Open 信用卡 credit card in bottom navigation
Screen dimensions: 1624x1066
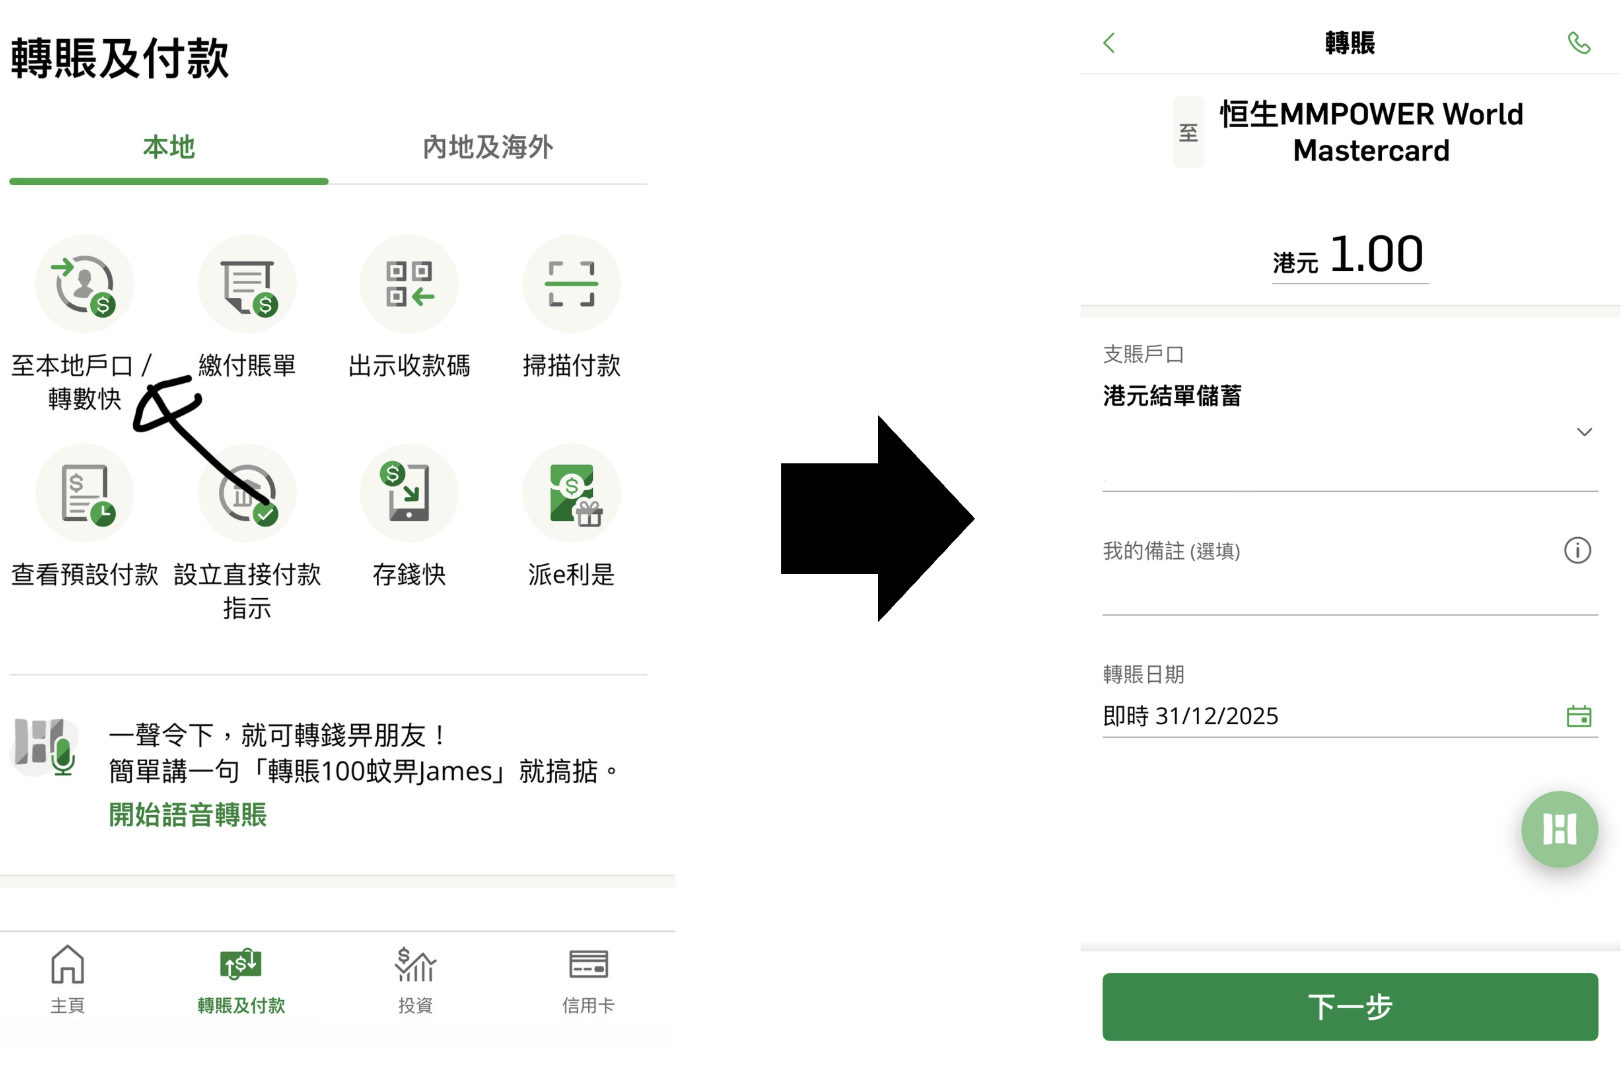[588, 979]
